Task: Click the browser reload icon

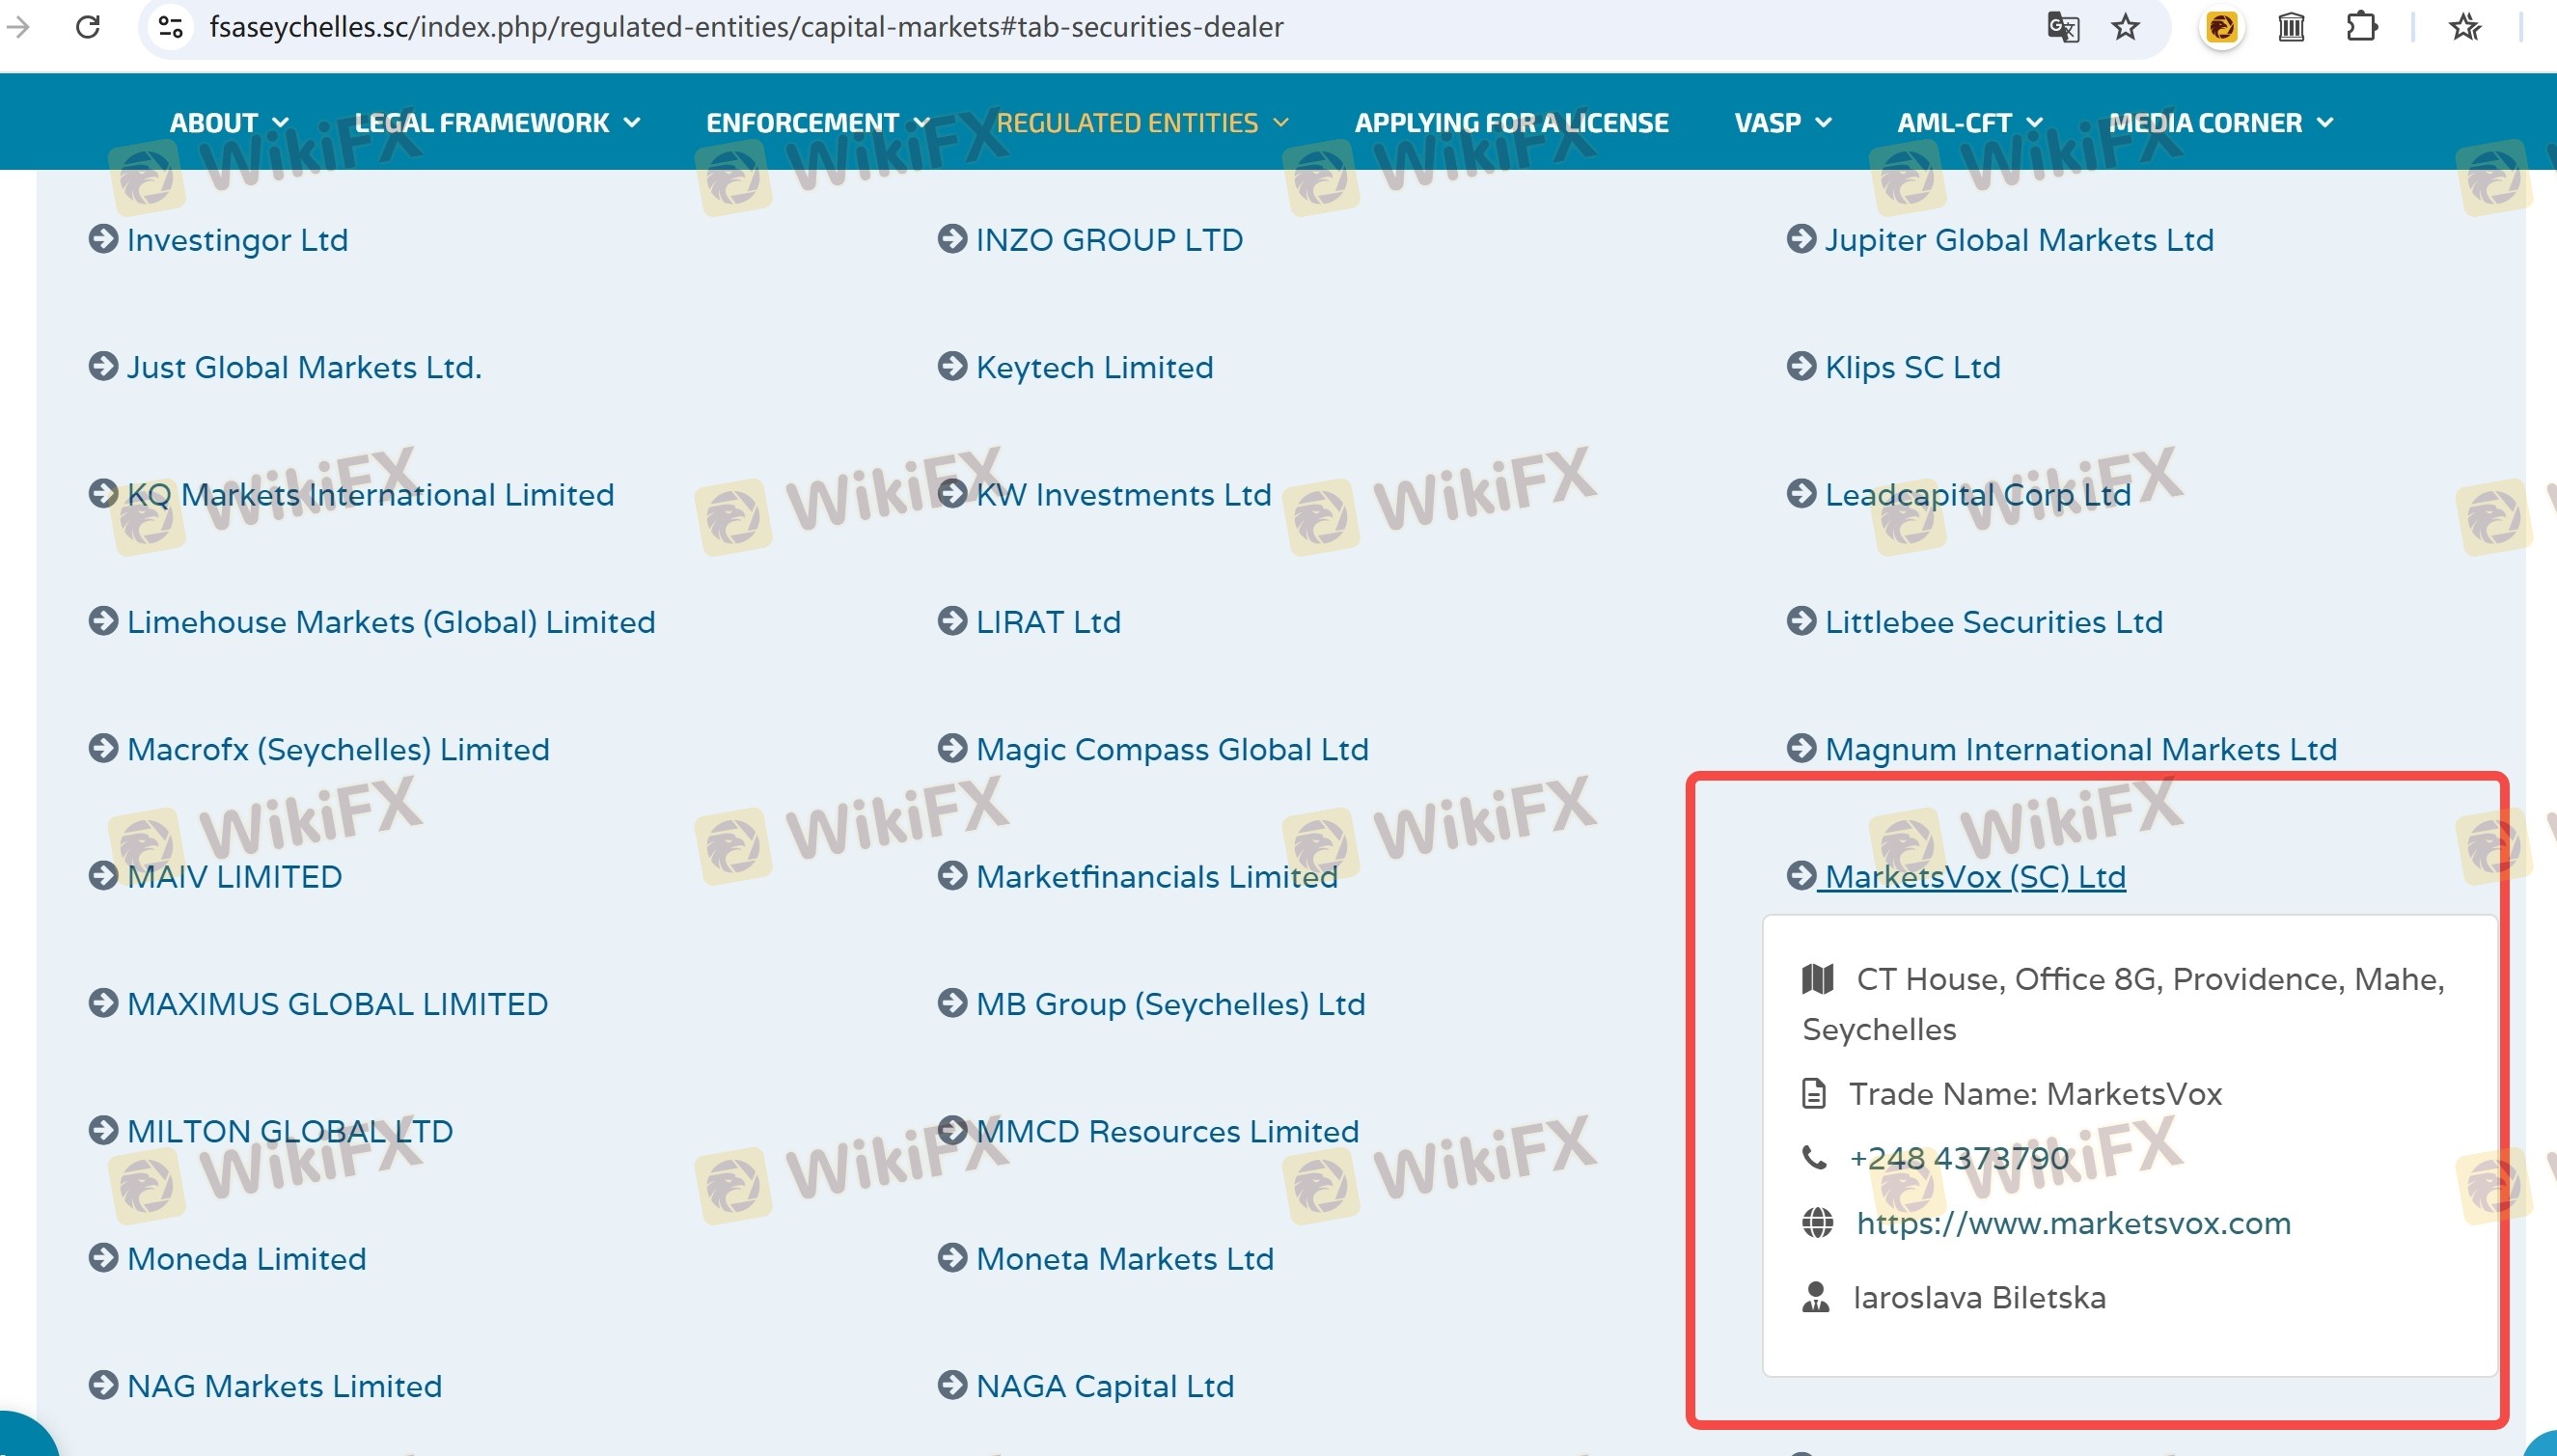Action: (x=88, y=27)
